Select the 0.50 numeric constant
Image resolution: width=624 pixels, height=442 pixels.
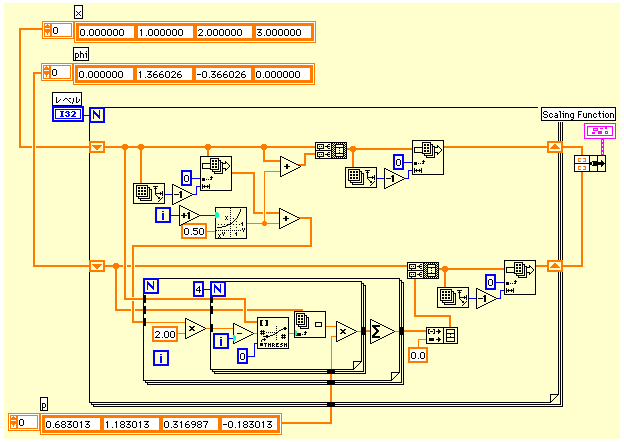[x=194, y=232]
